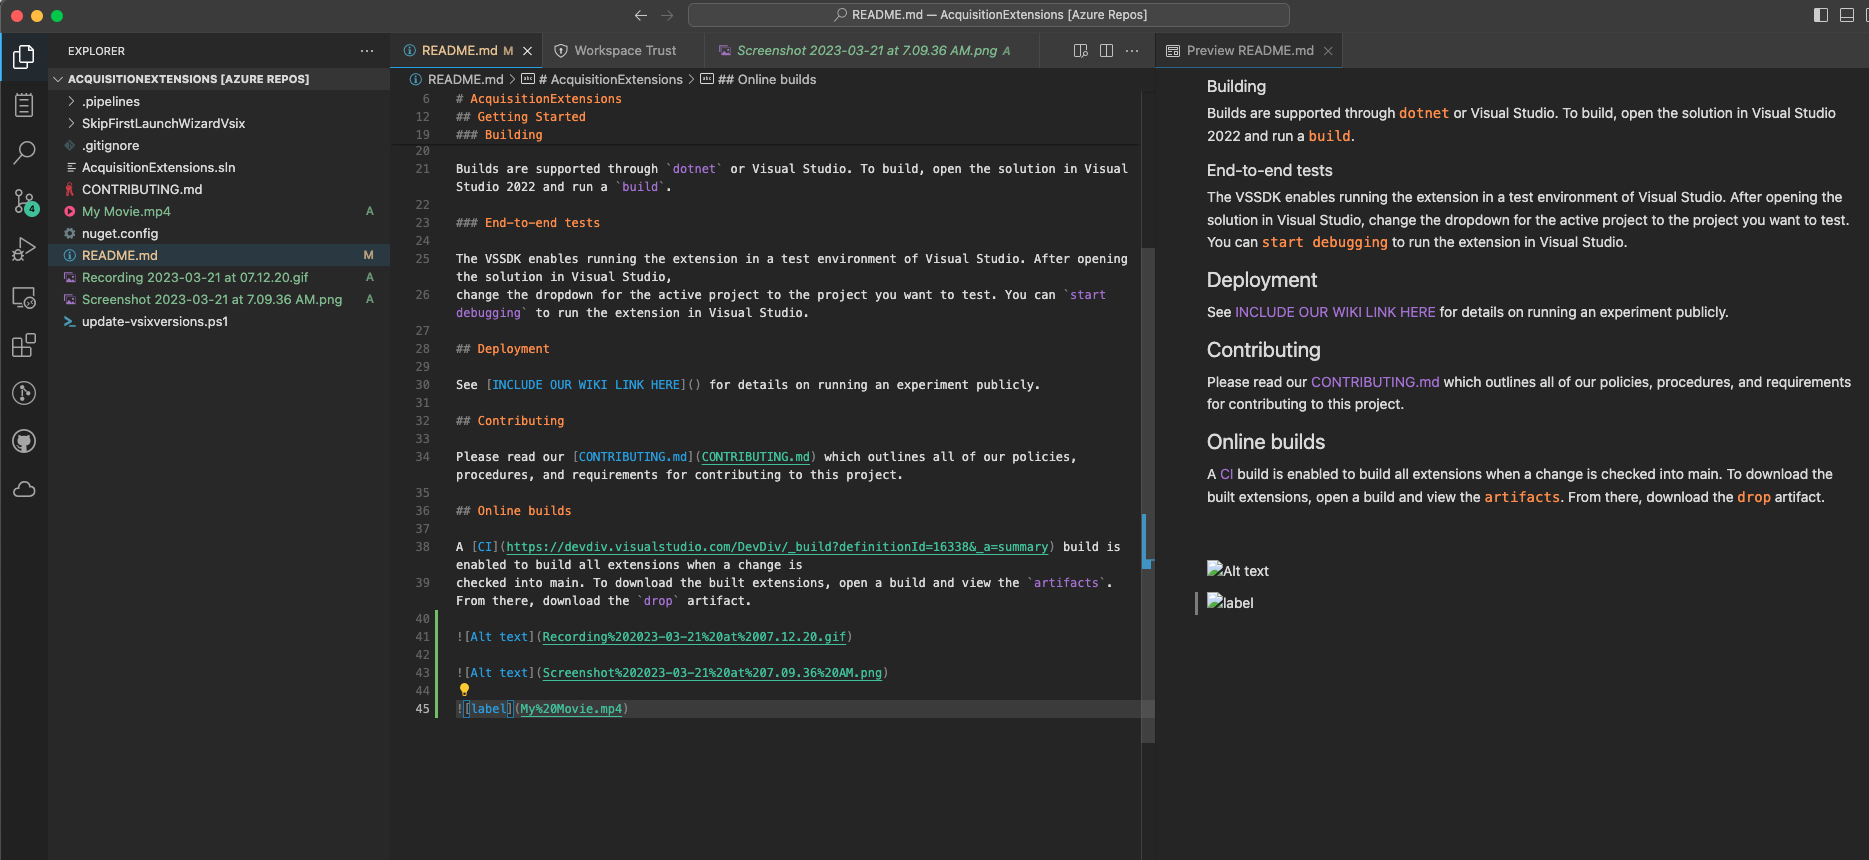
Task: Open the Run and Debug view
Action: (24, 249)
